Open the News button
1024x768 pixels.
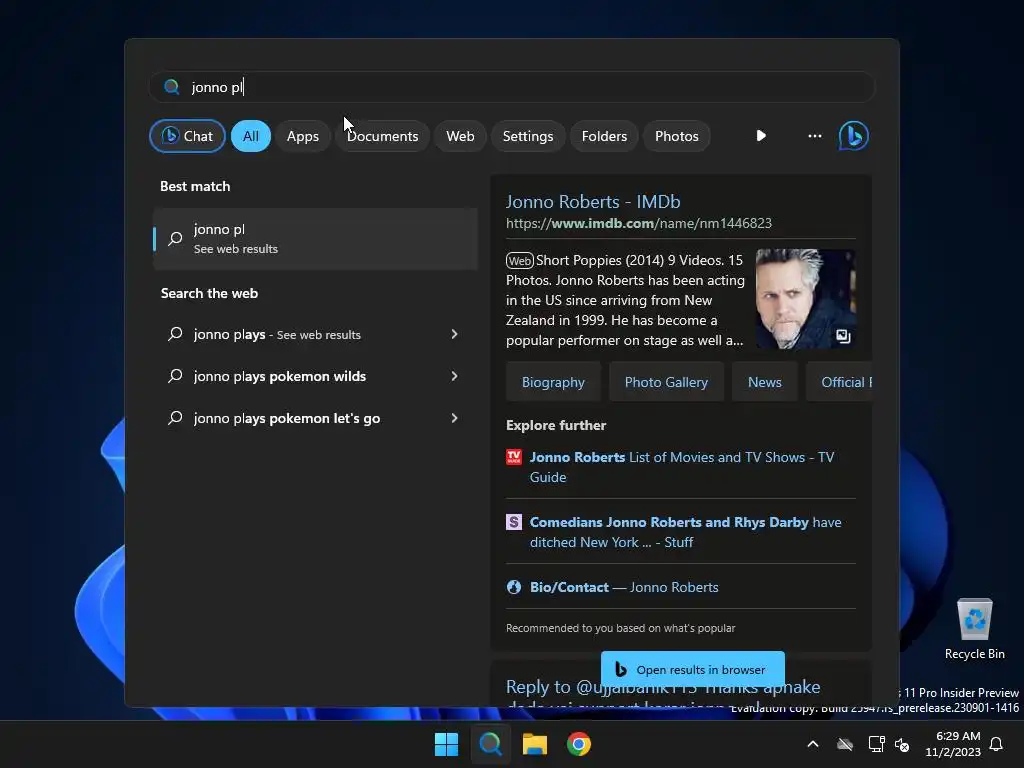(x=765, y=382)
